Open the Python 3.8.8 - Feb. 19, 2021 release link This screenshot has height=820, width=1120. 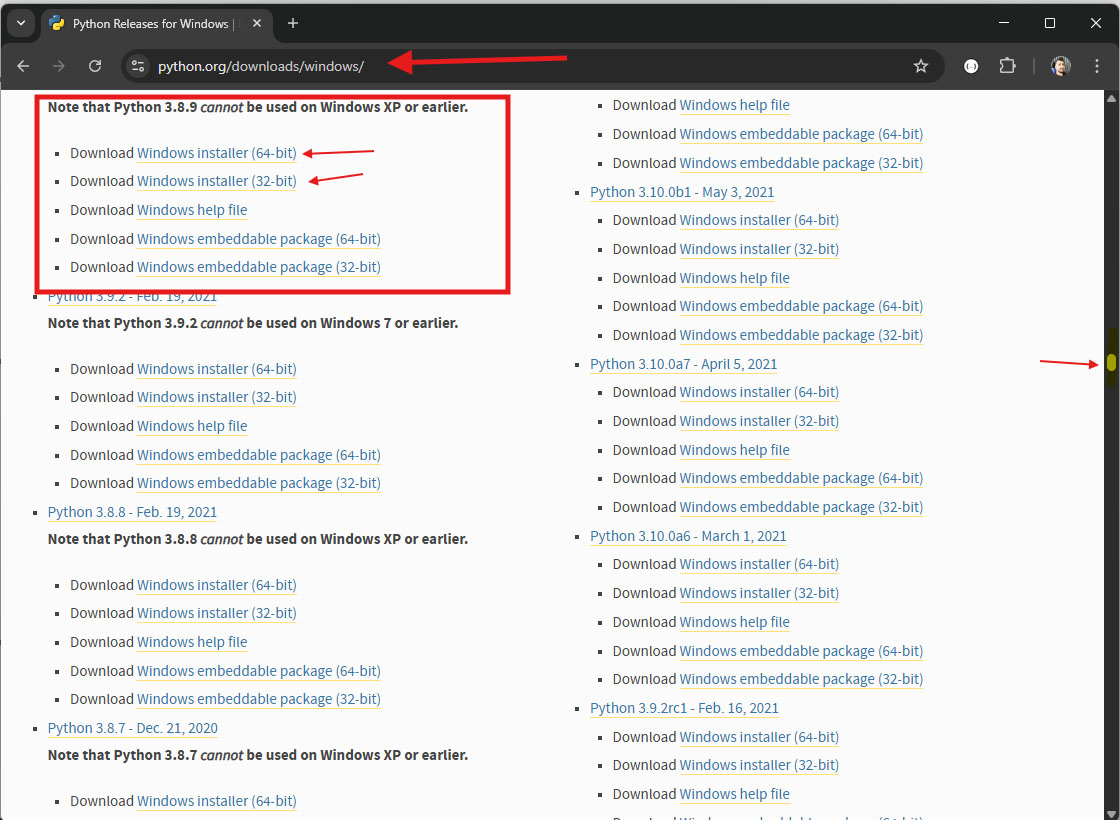[132, 512]
